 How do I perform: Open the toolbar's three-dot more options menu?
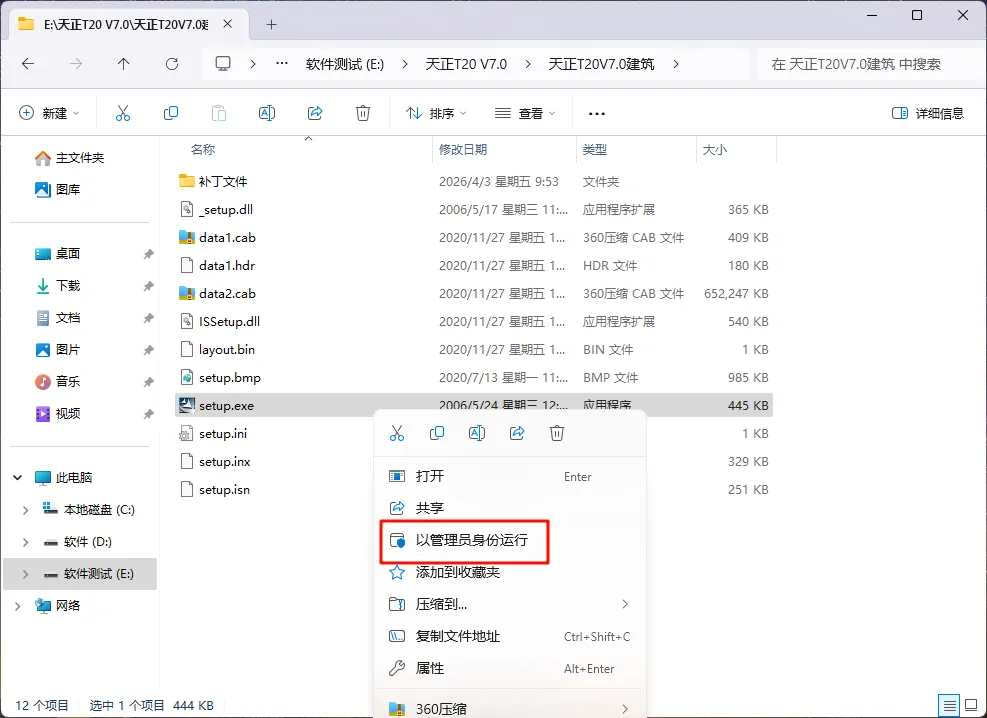[x=596, y=114]
